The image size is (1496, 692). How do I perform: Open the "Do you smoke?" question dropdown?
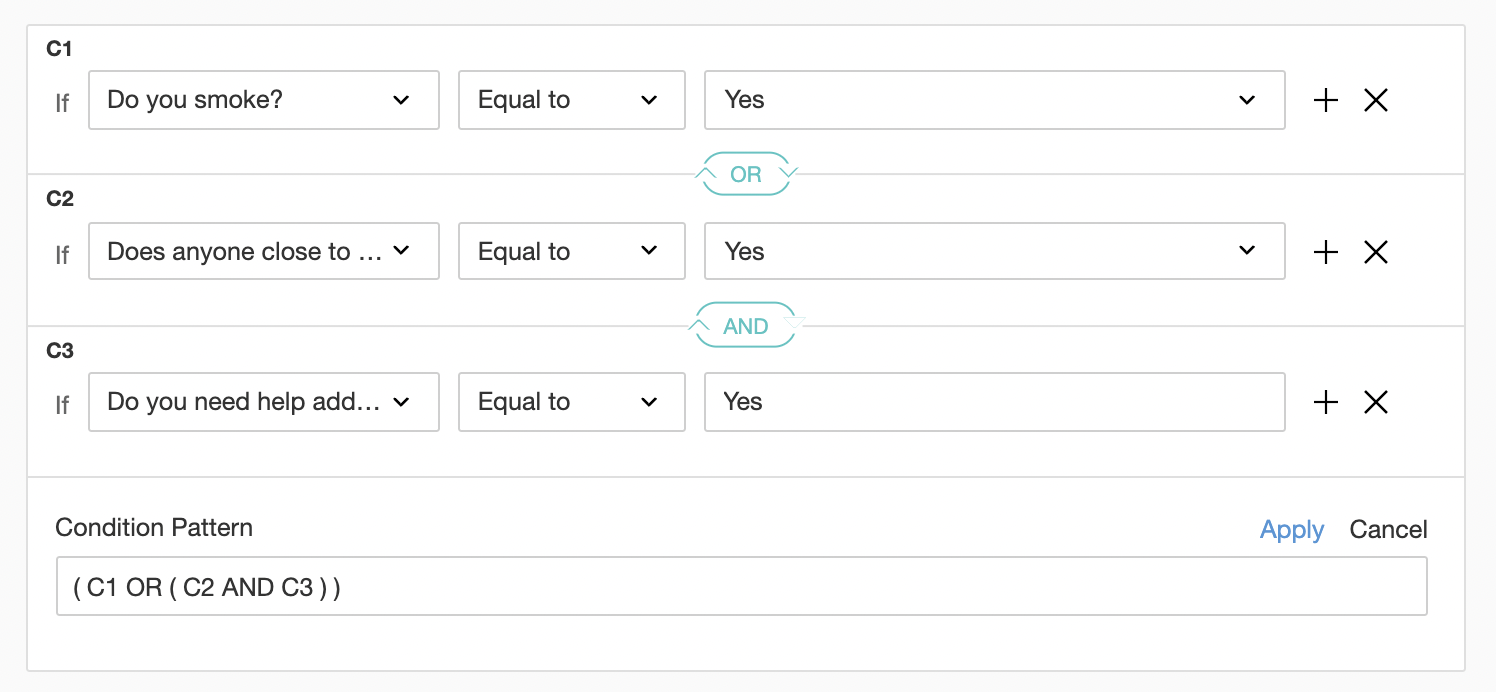[x=264, y=100]
